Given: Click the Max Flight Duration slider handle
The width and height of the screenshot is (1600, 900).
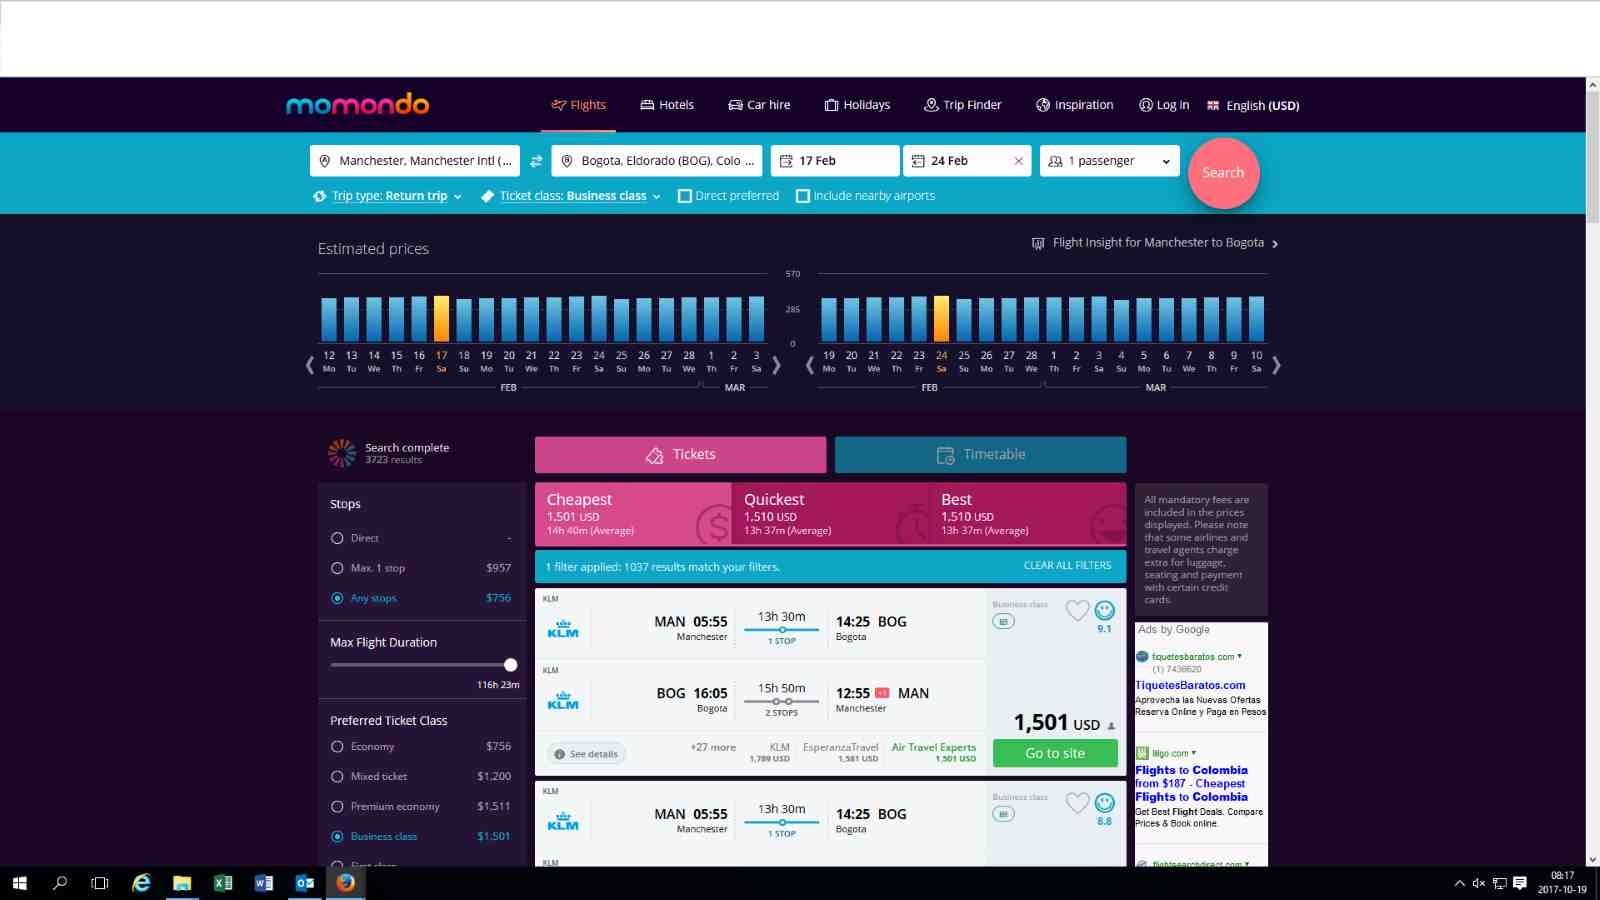Looking at the screenshot, I should pyautogui.click(x=511, y=665).
